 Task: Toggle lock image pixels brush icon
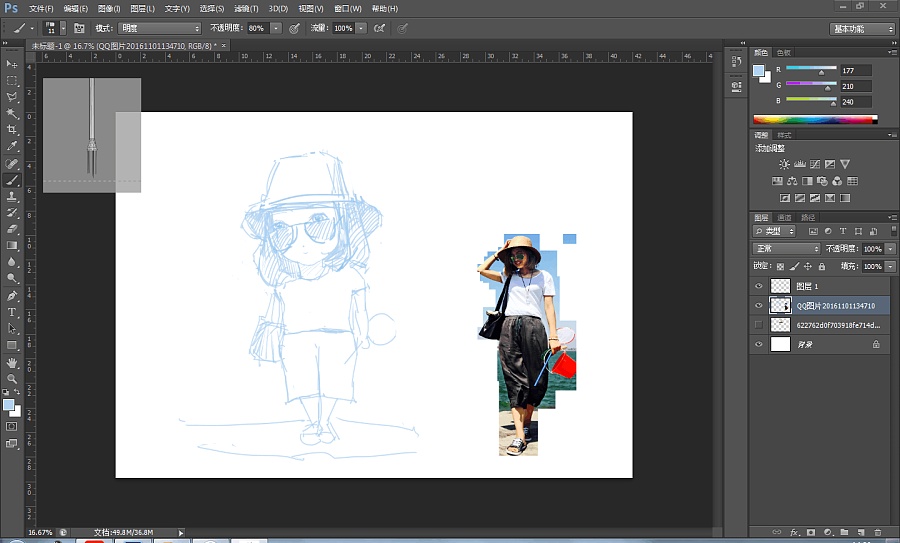(794, 266)
